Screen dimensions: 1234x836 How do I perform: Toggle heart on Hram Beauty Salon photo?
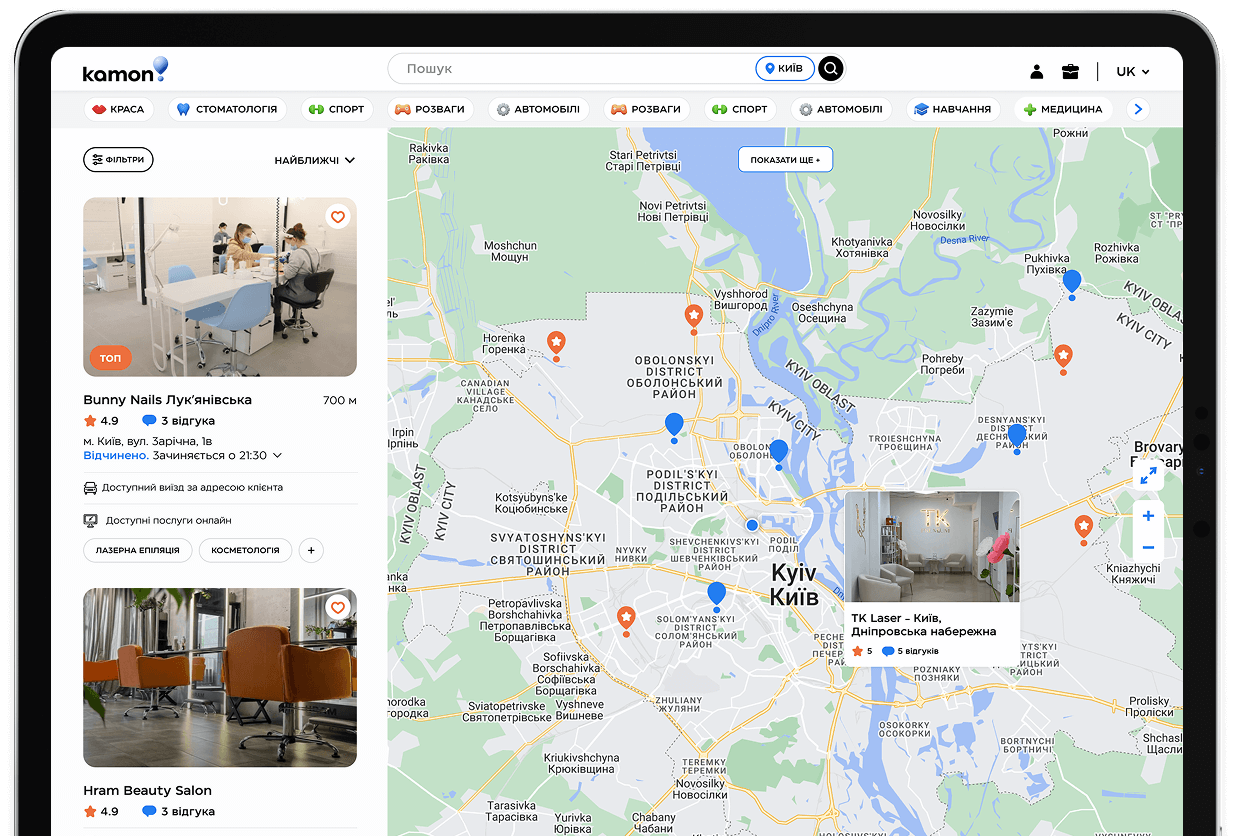click(x=338, y=607)
